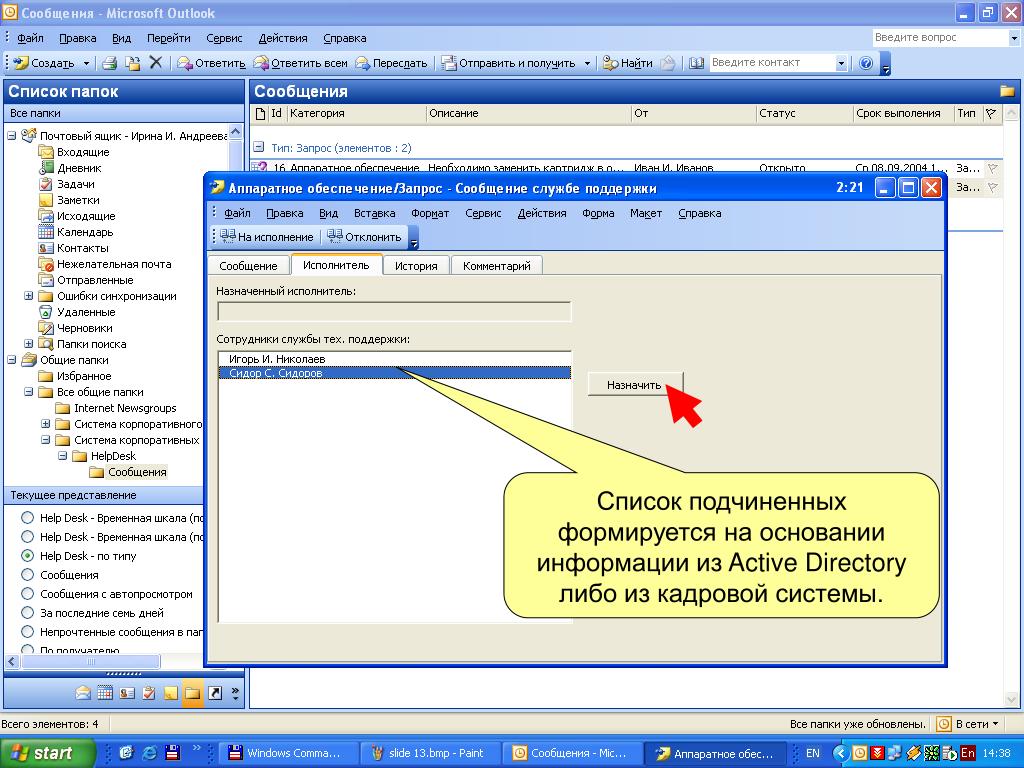Select Игорь И. Николаев in the staff list
The width and height of the screenshot is (1024, 768).
point(394,359)
